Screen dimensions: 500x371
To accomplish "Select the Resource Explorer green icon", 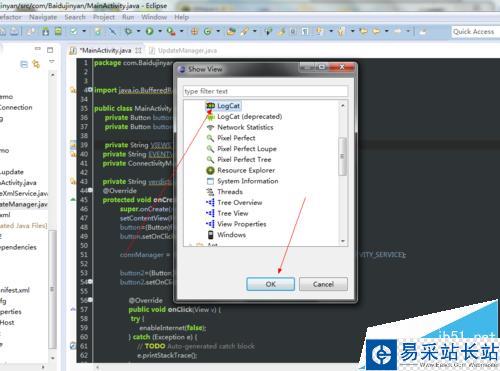I will pyautogui.click(x=210, y=171).
